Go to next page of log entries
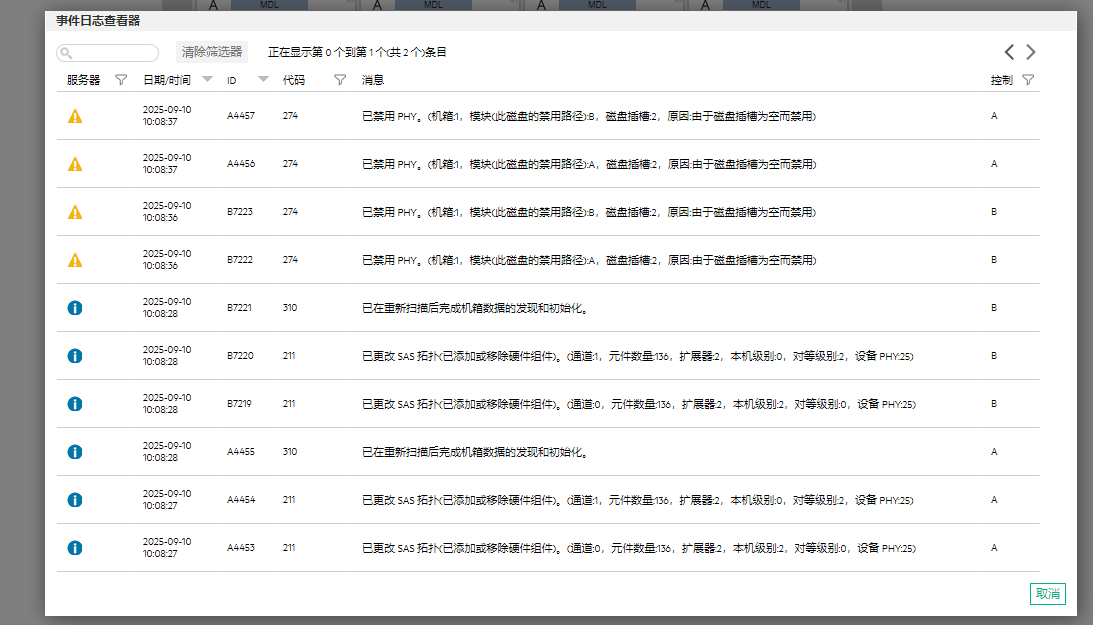Screen dimensions: 1093x625 (1031, 52)
